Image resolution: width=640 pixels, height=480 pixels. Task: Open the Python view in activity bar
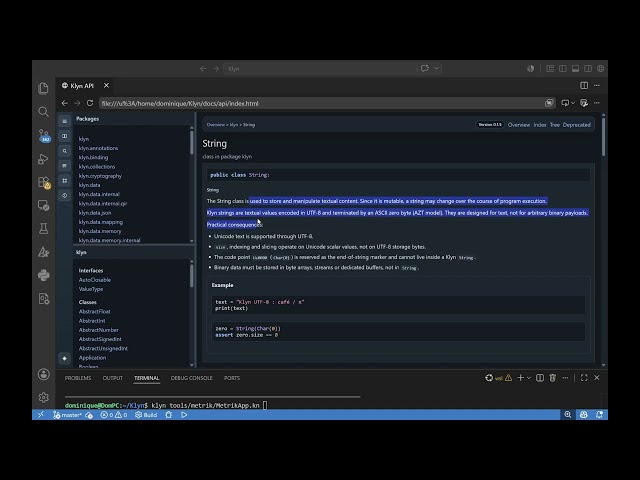43,275
